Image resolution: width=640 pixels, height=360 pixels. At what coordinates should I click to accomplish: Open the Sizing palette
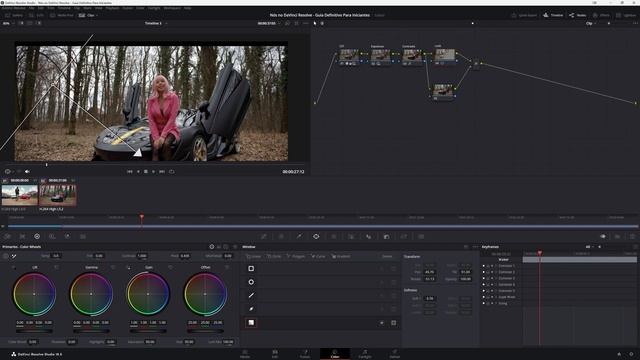(x=404, y=236)
